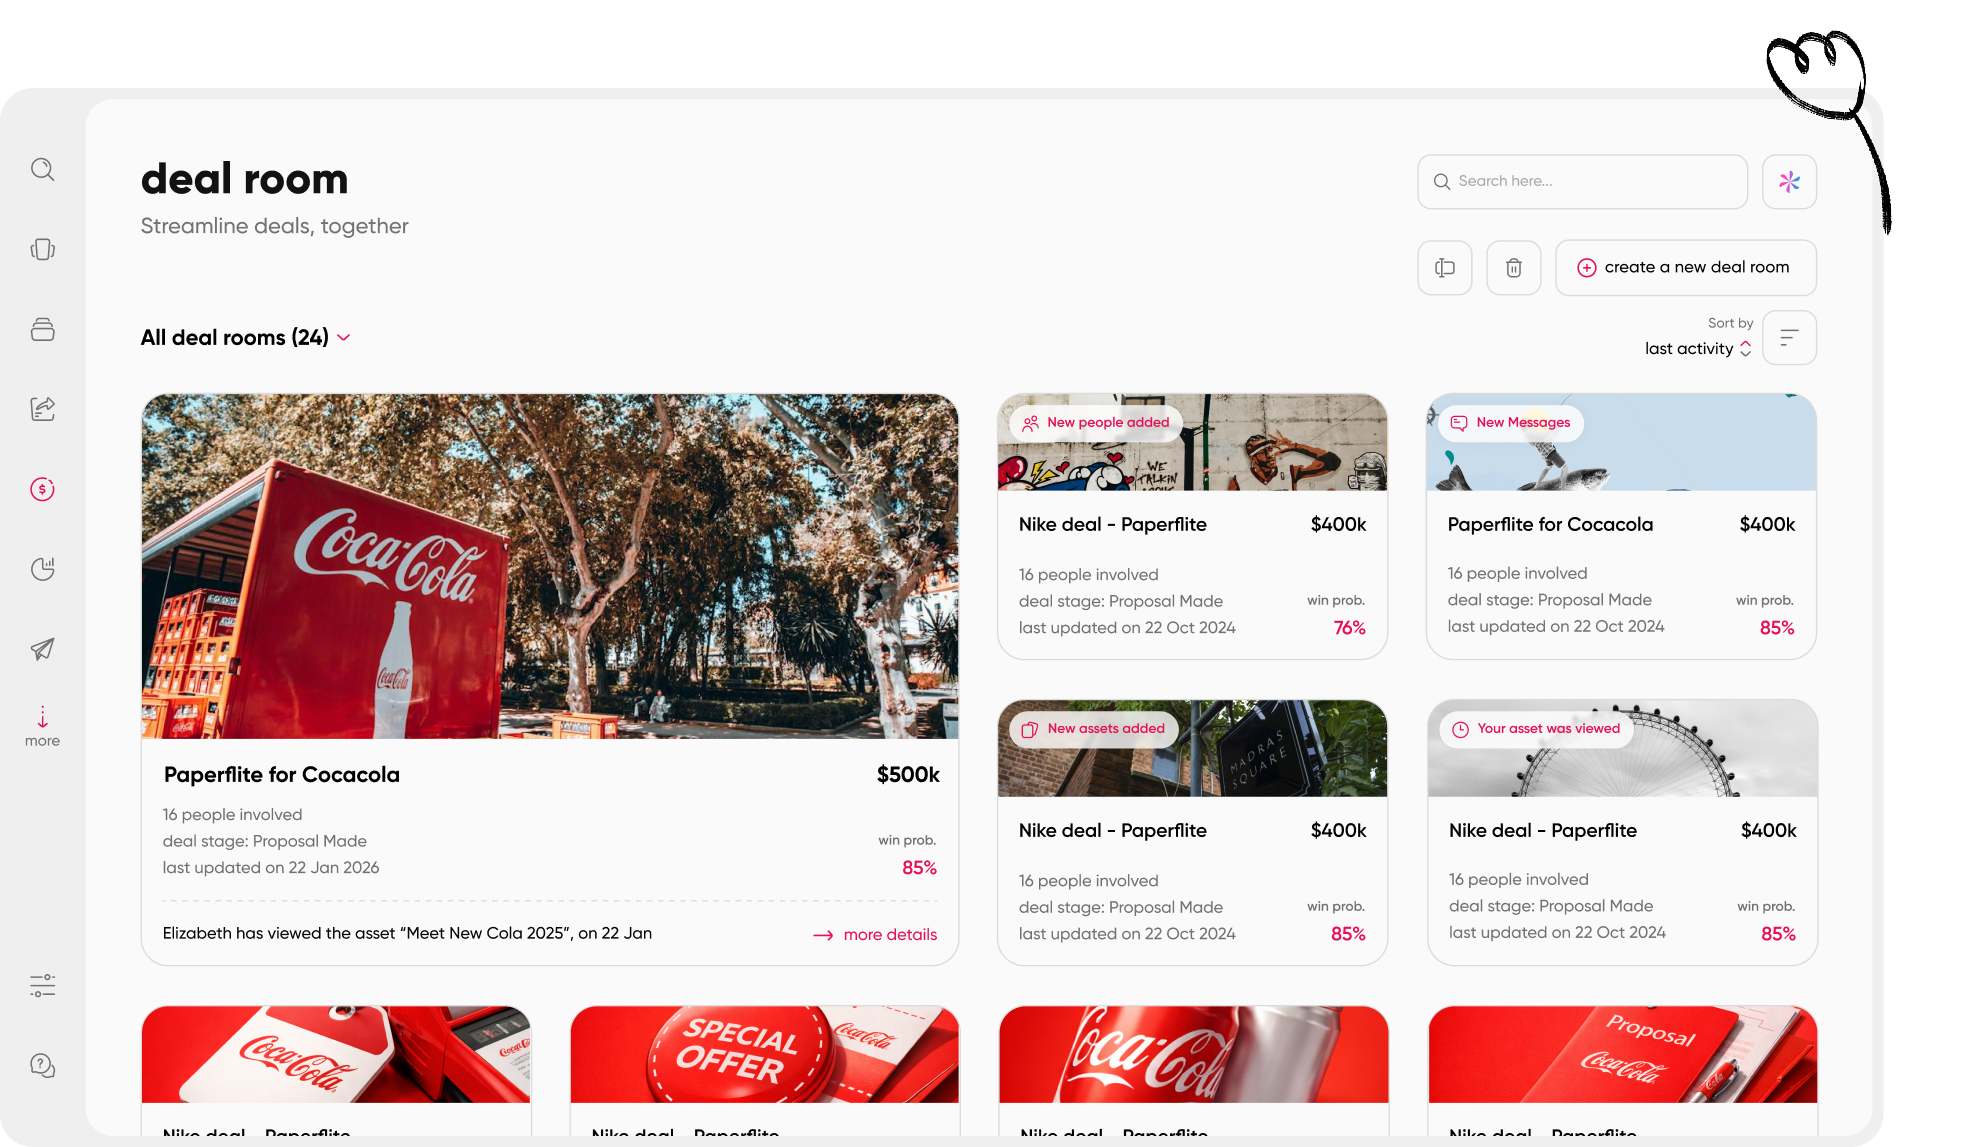This screenshot has width=1967, height=1147.
Task: Open the share and edit icon in the sidebar
Action: pyautogui.click(x=42, y=409)
